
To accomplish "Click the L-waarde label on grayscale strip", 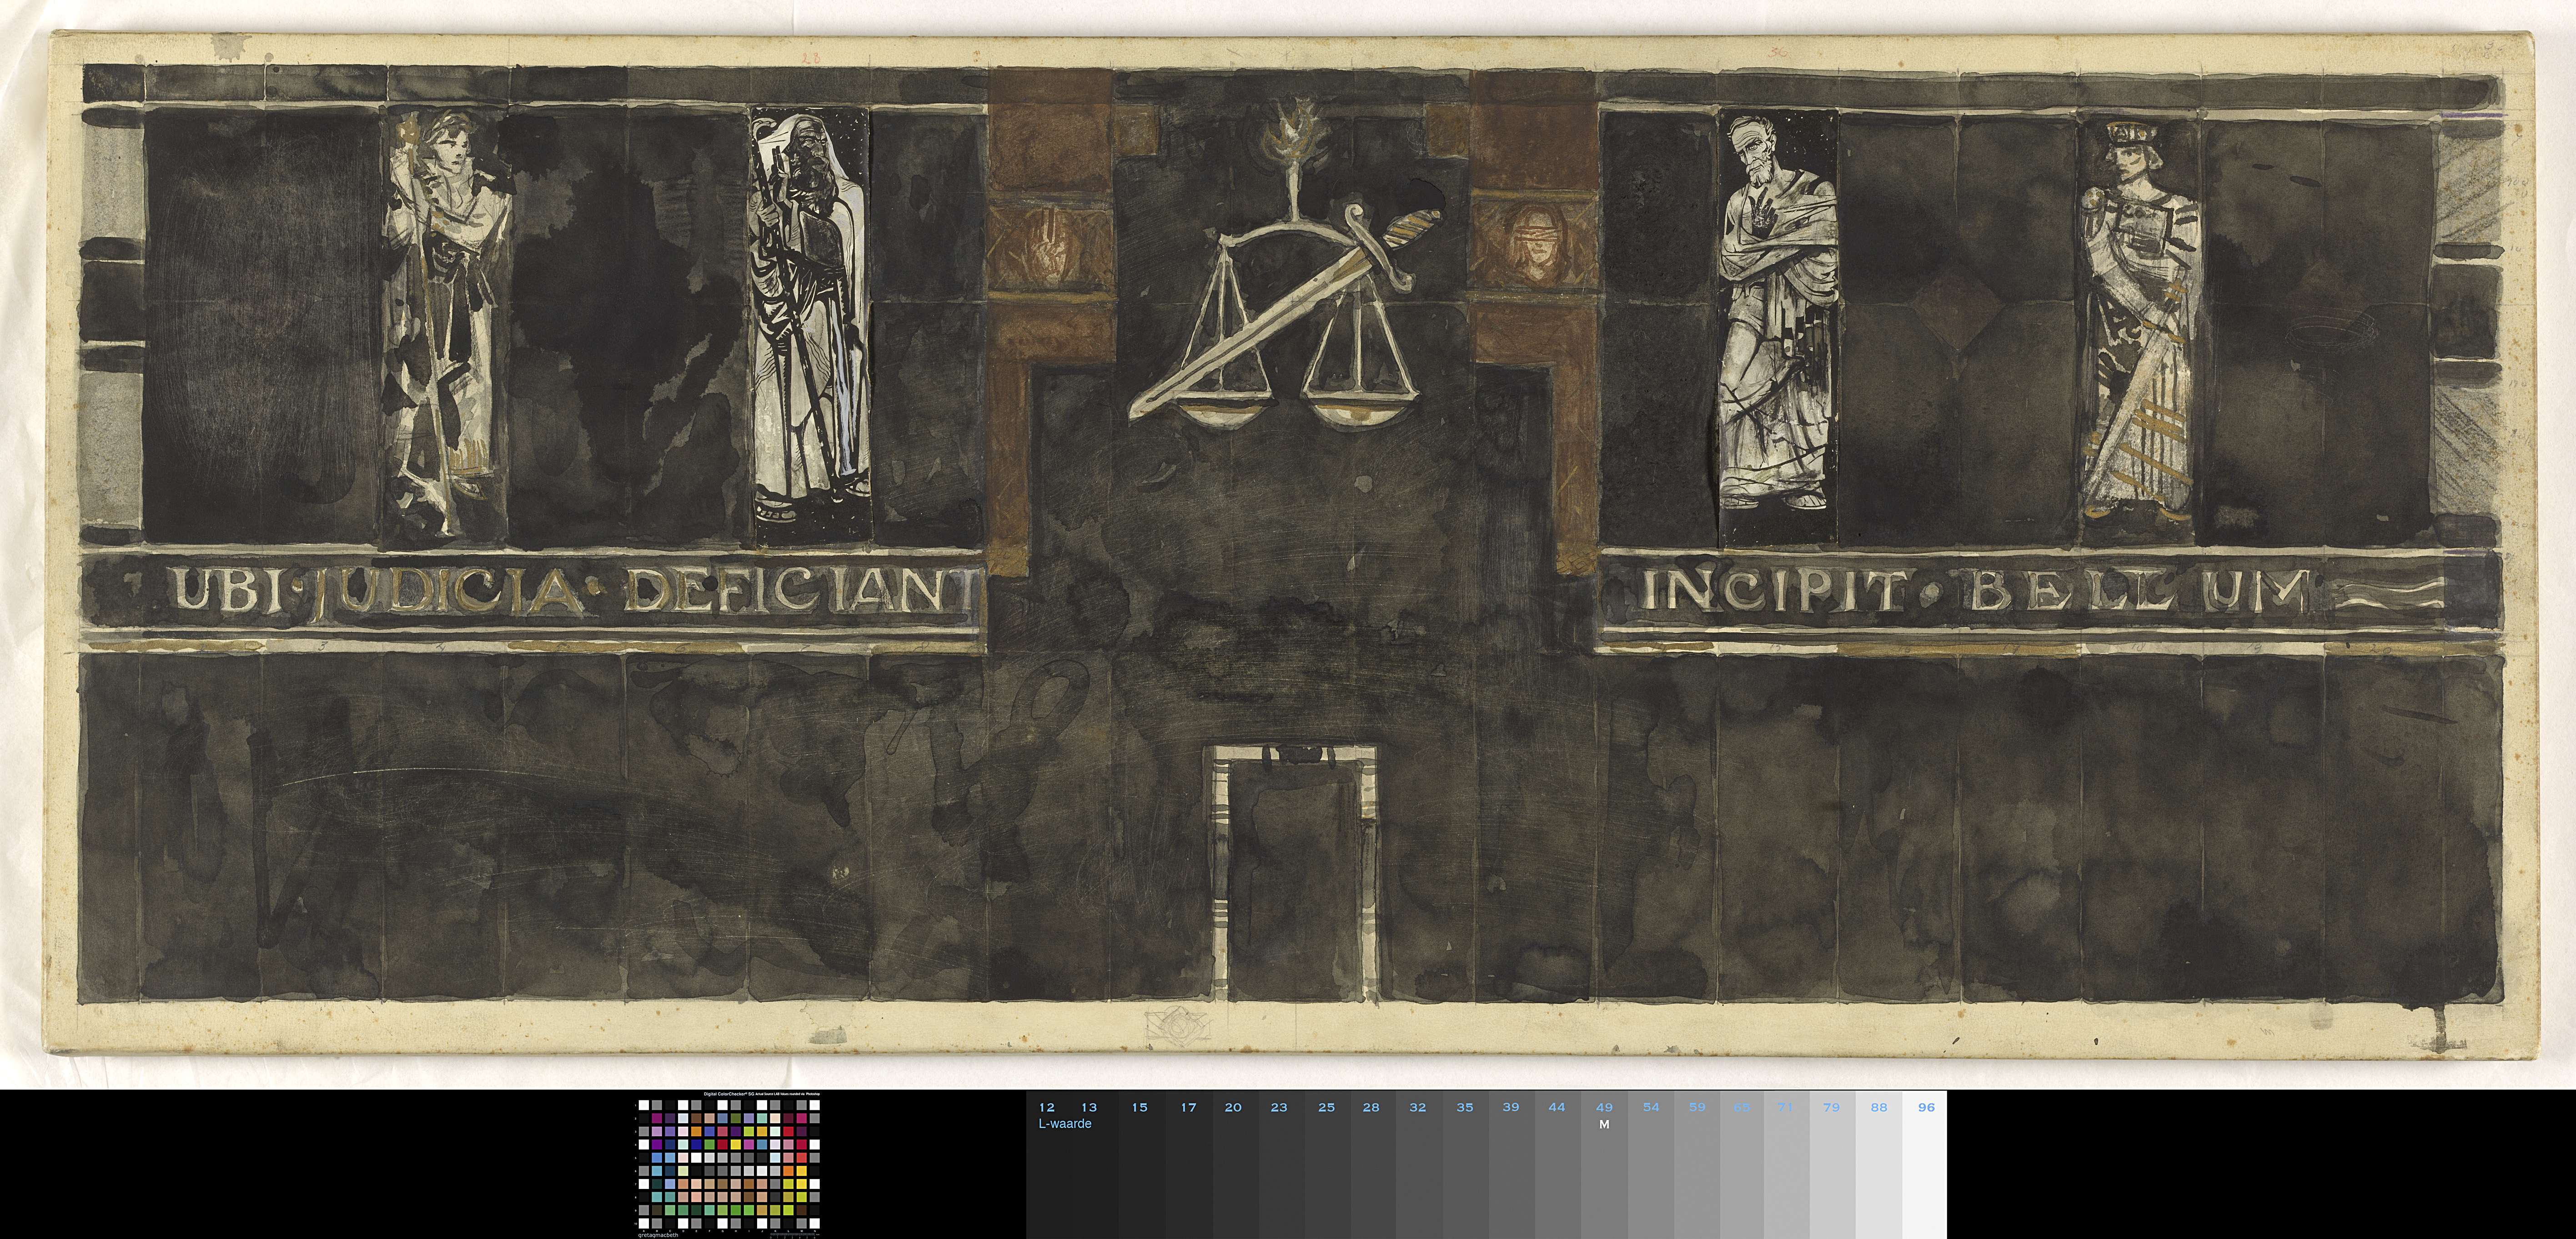I will [x=1065, y=1124].
